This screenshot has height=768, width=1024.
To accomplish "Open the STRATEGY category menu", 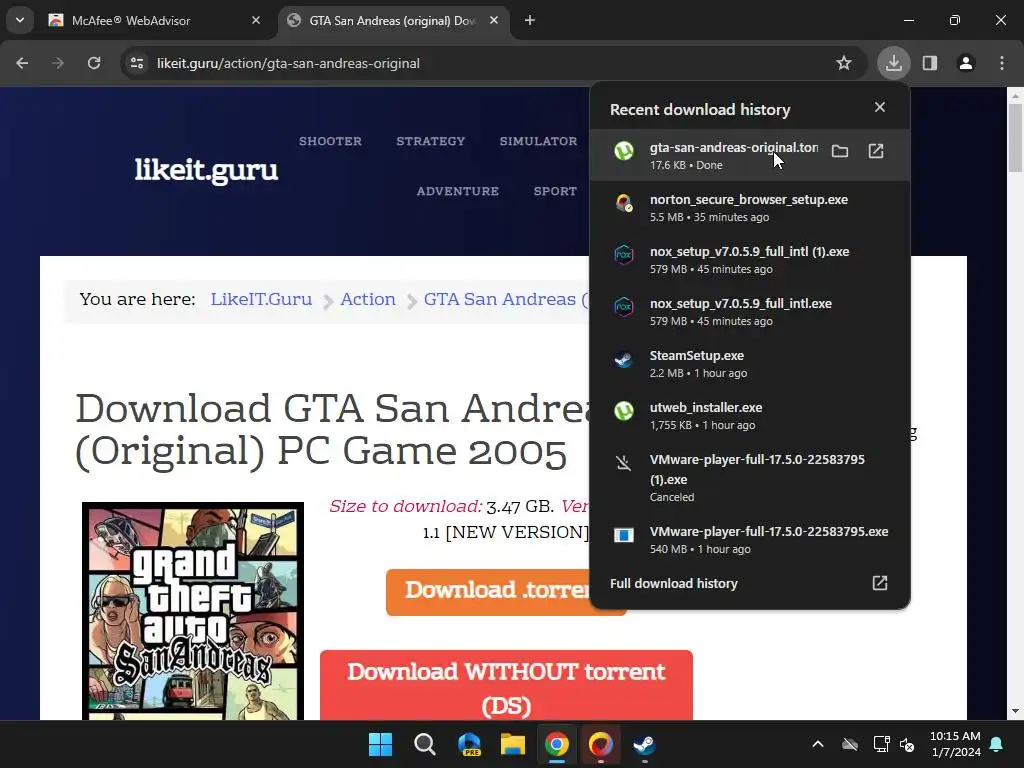I will pyautogui.click(x=430, y=141).
